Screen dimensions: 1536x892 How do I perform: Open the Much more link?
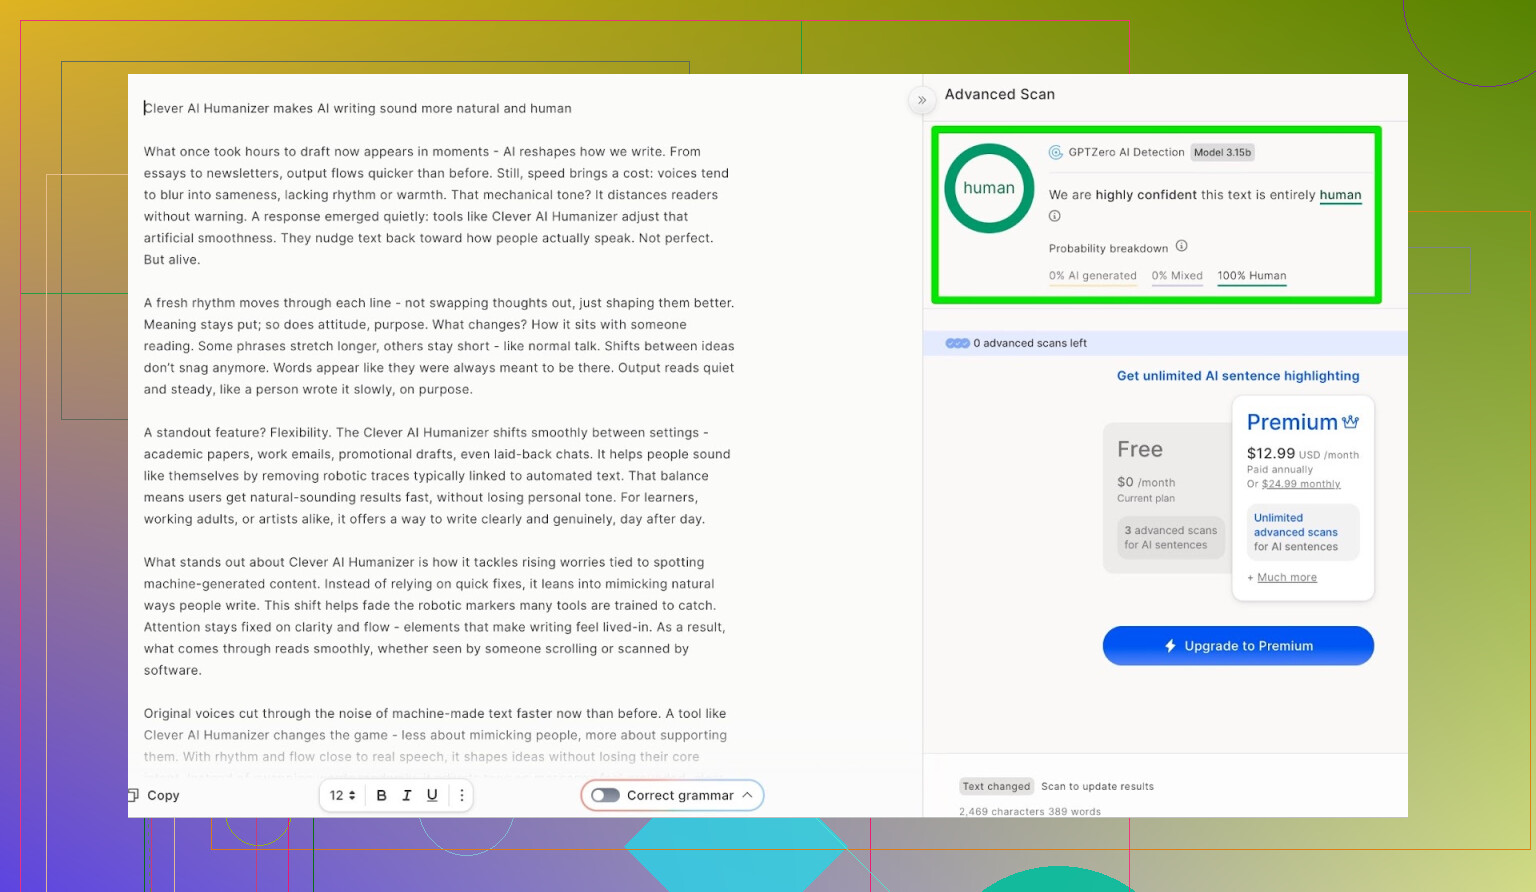coord(1286,577)
